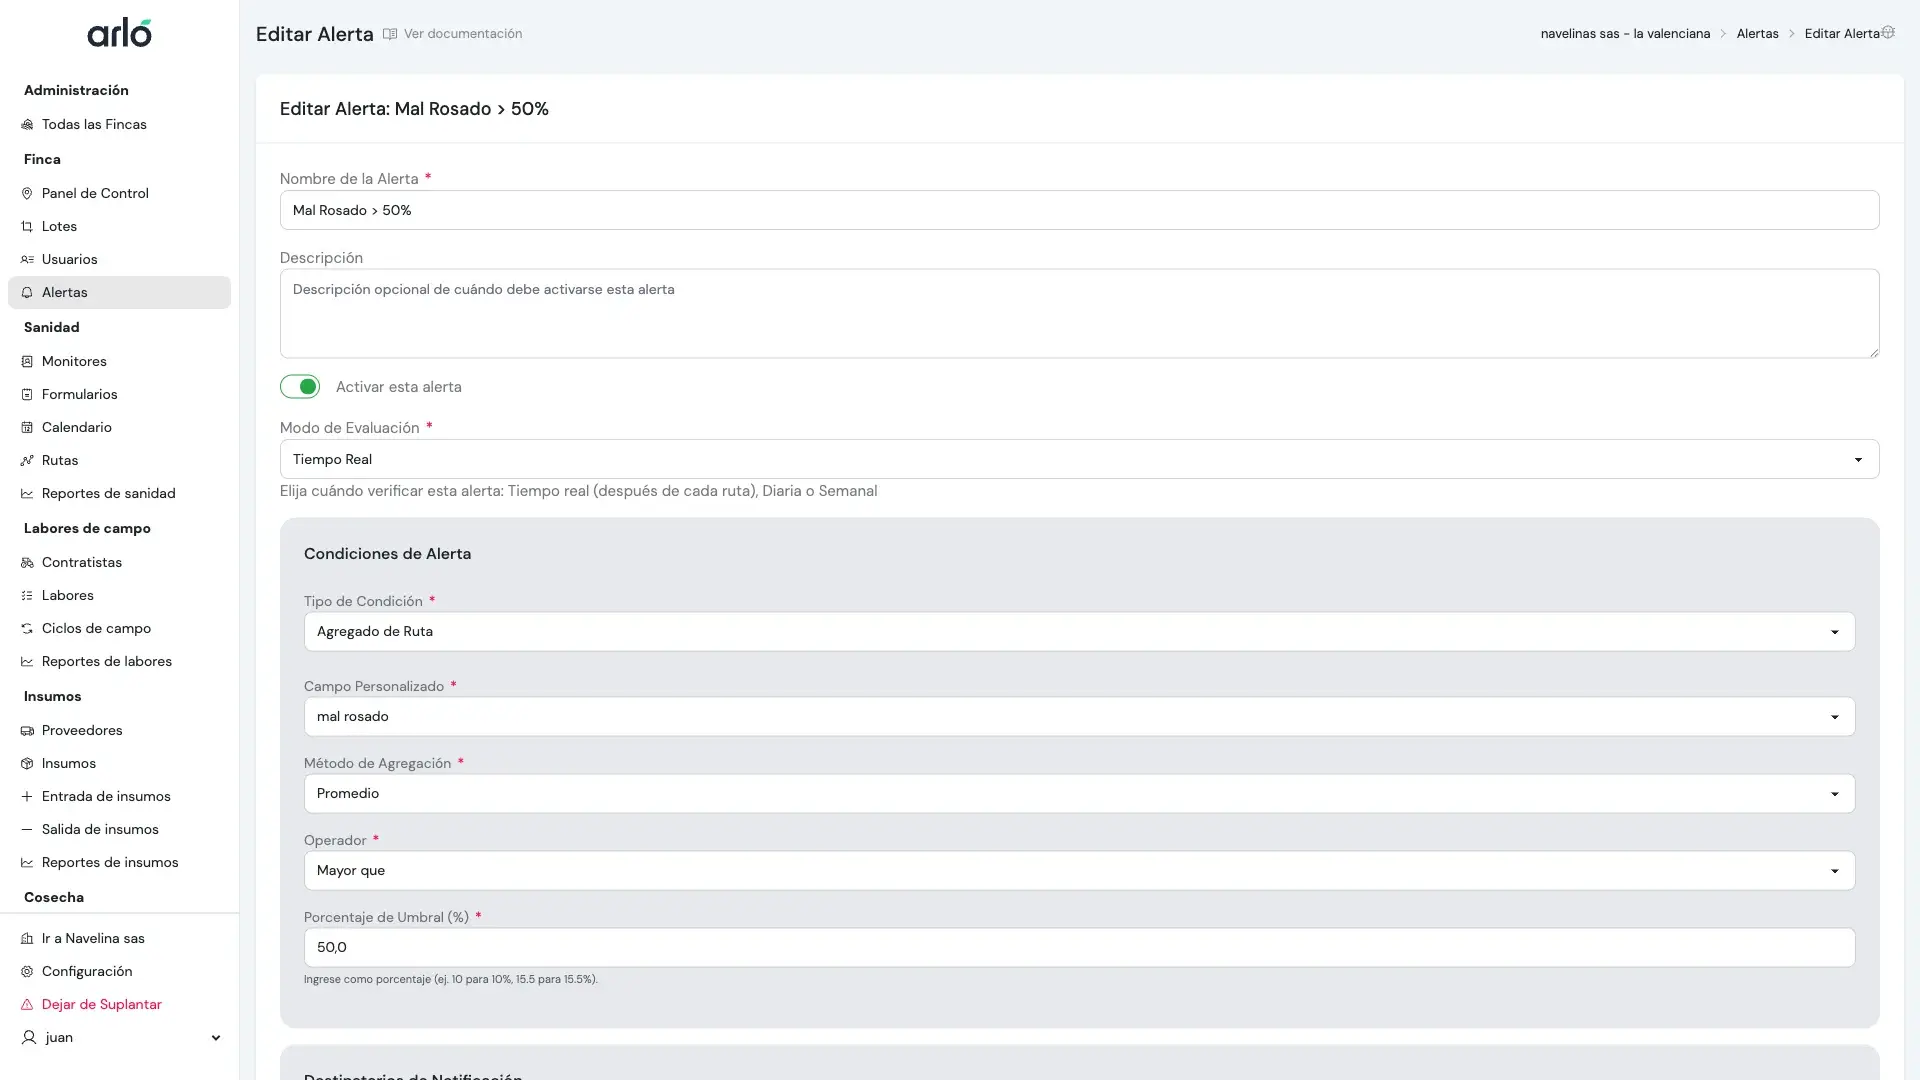Image resolution: width=1920 pixels, height=1080 pixels.
Task: Select the Ciclos de campo cycle icon
Action: tap(27, 628)
